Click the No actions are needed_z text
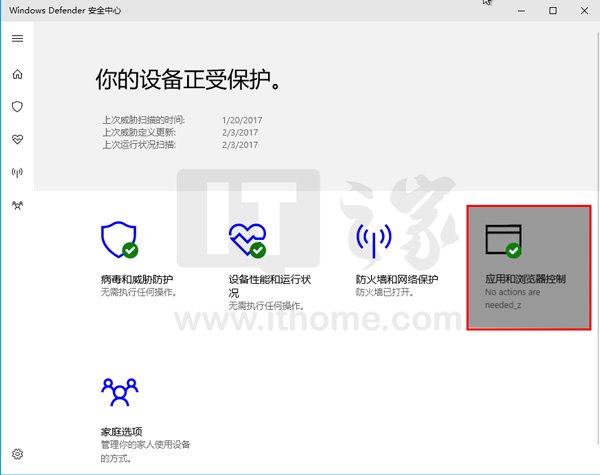 click(512, 299)
